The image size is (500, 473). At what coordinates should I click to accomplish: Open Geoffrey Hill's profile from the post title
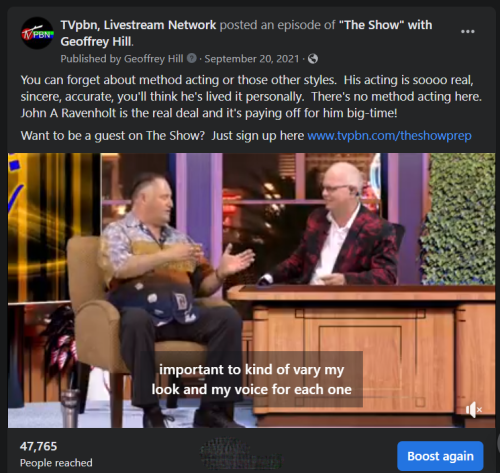[96, 42]
